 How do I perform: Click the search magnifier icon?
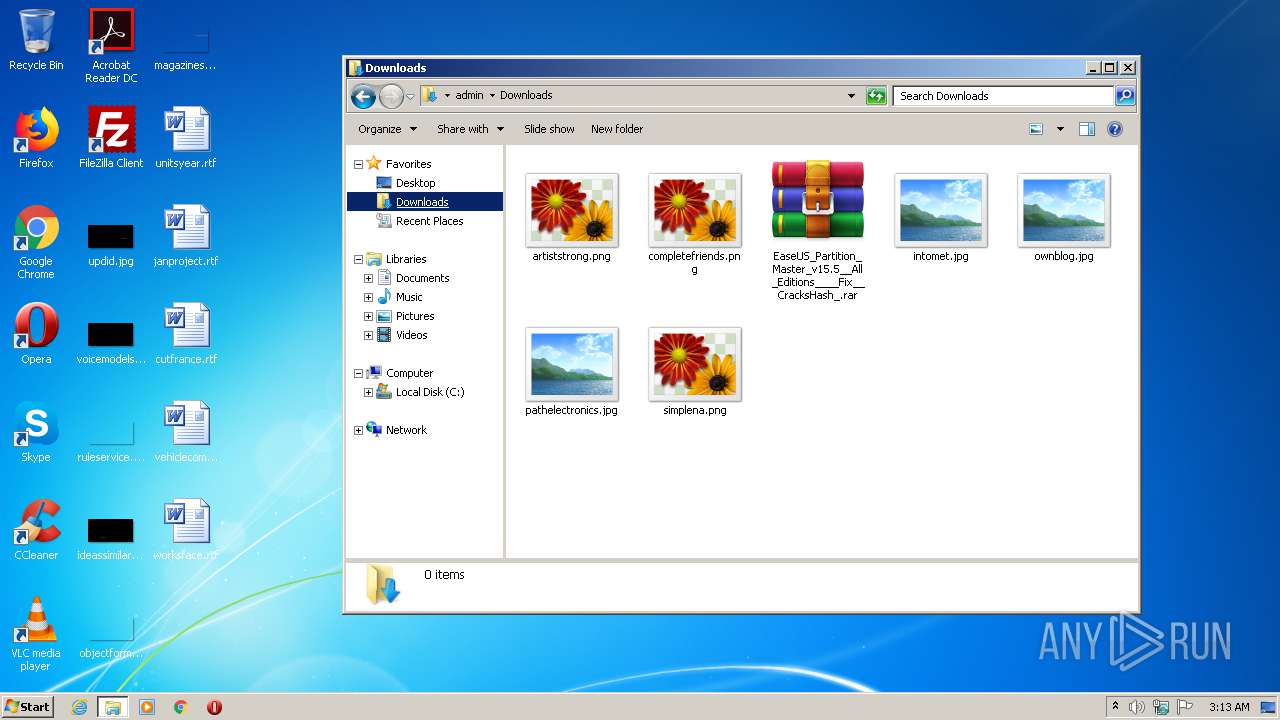[x=1125, y=96]
